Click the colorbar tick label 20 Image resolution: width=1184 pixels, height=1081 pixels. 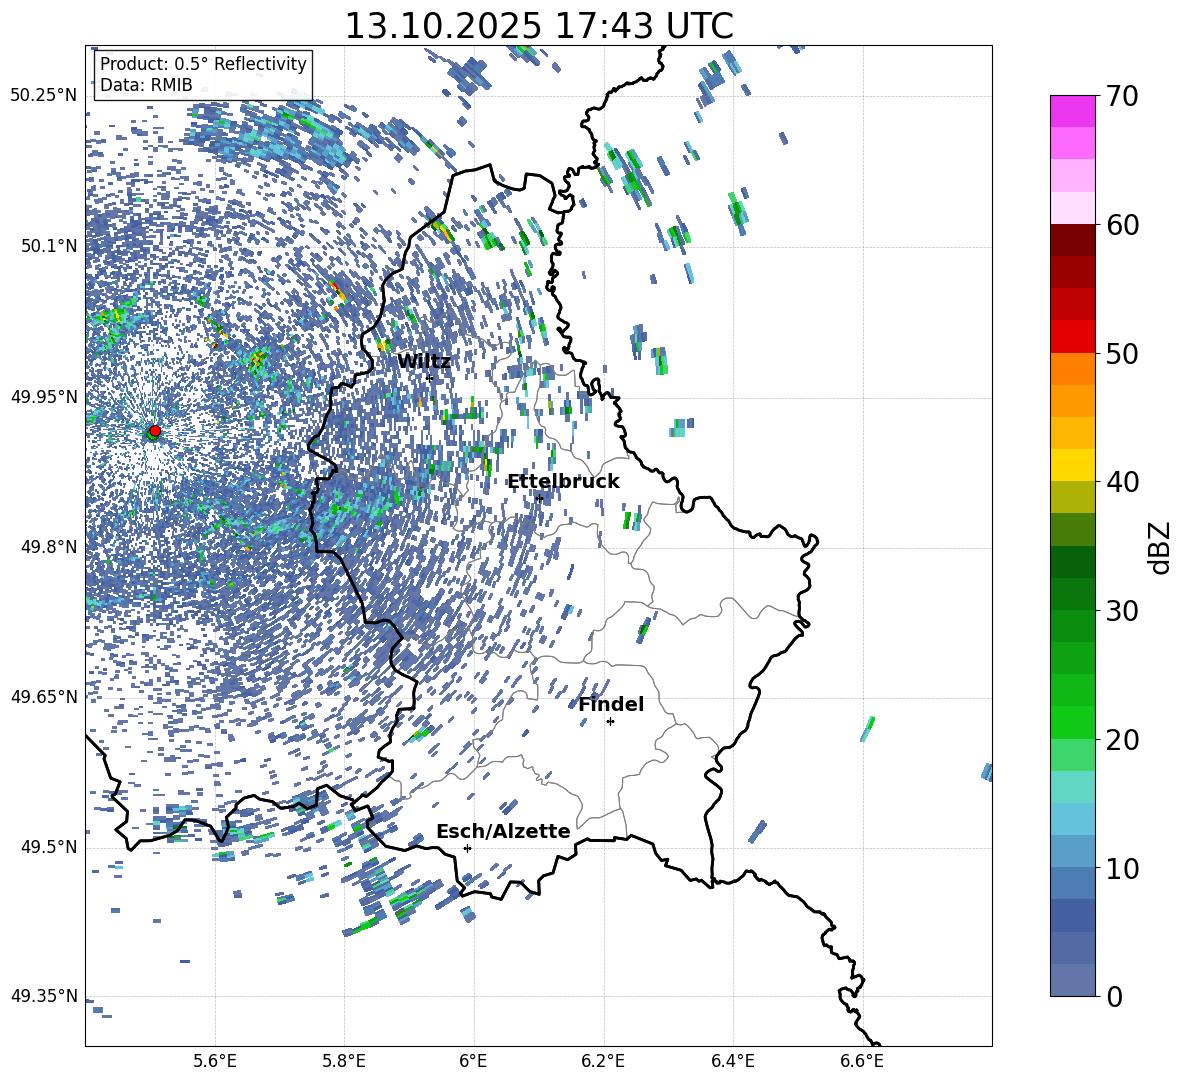tap(1123, 740)
